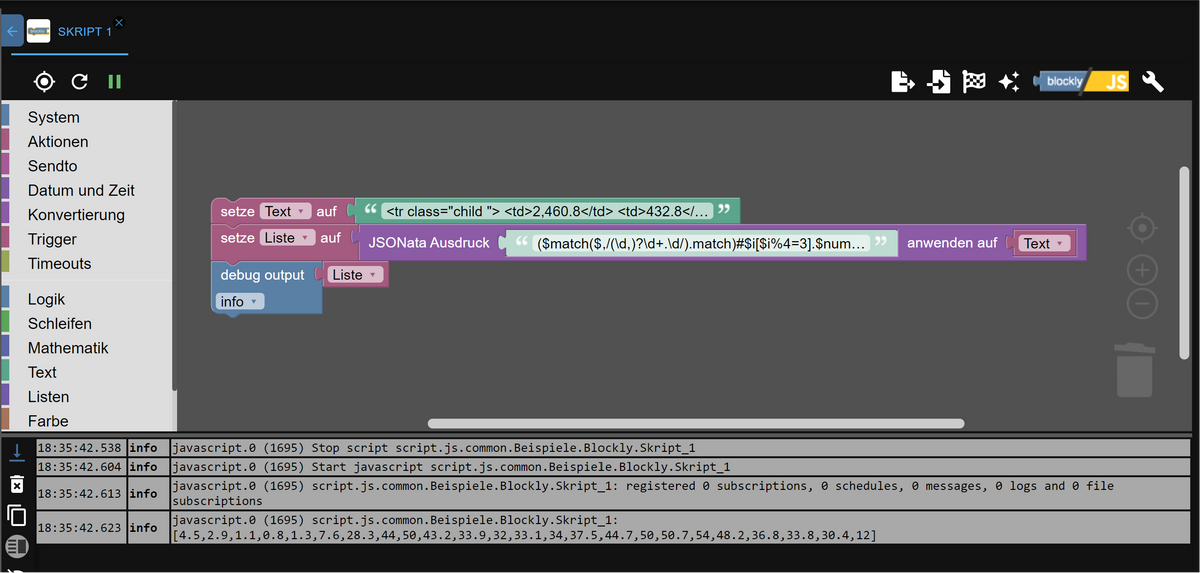Click the checkered flag check icon
The image size is (1200, 573).
tap(974, 82)
